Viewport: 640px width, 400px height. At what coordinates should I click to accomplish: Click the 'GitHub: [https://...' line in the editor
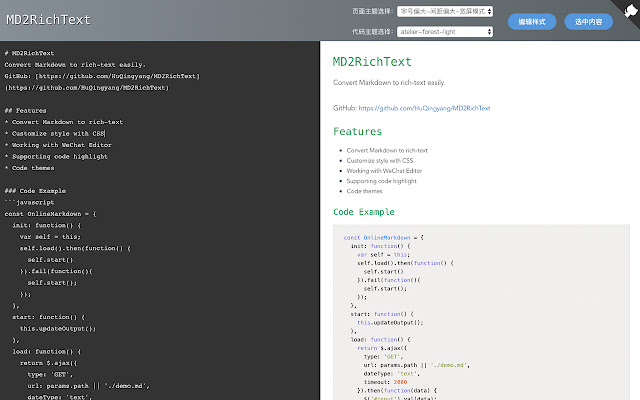coord(100,75)
